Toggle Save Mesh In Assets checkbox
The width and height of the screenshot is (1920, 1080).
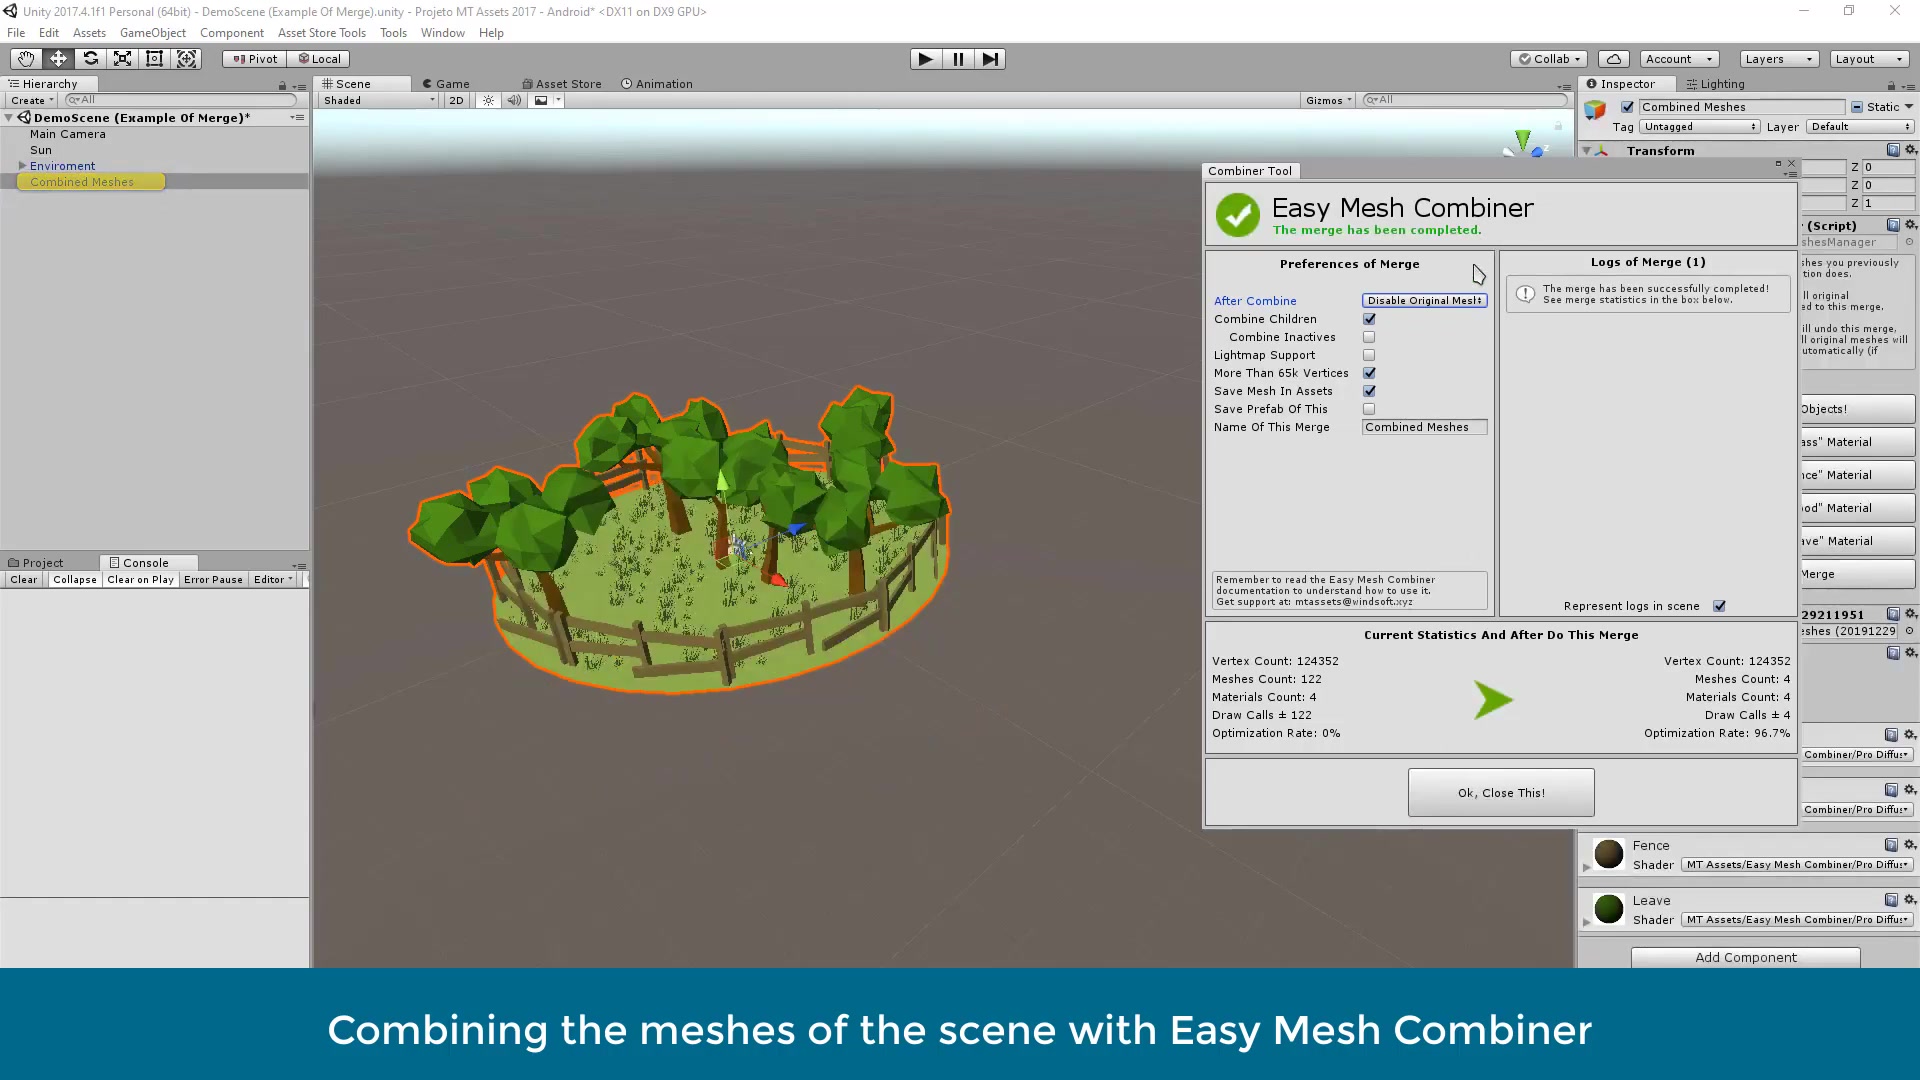1369,391
